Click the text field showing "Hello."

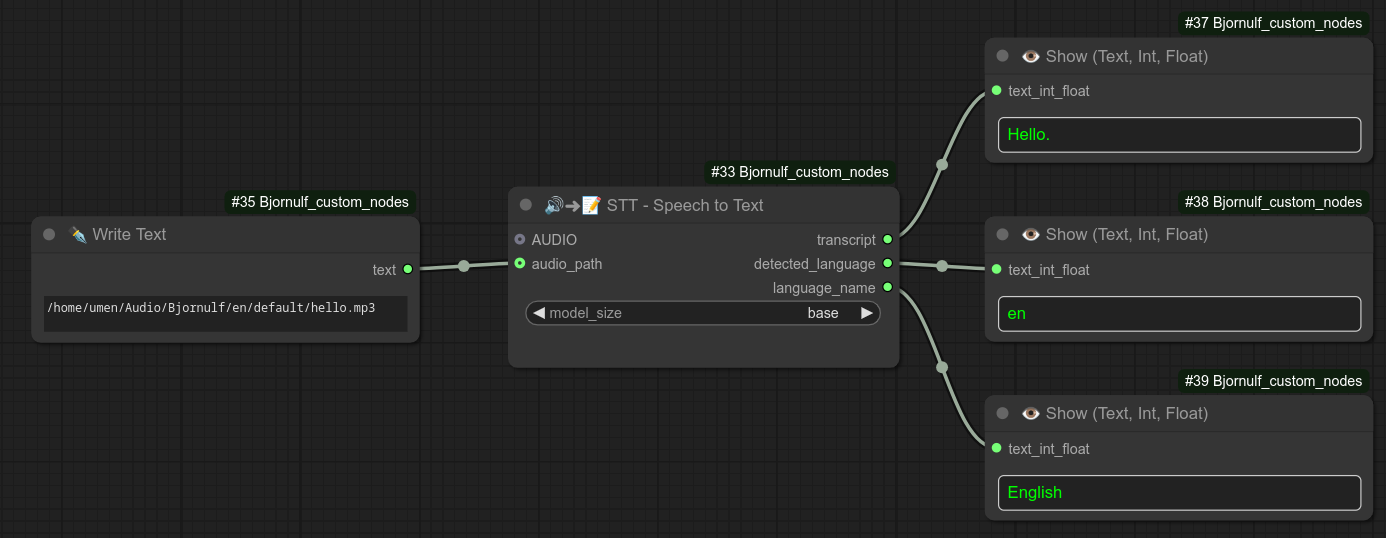tap(1179, 134)
